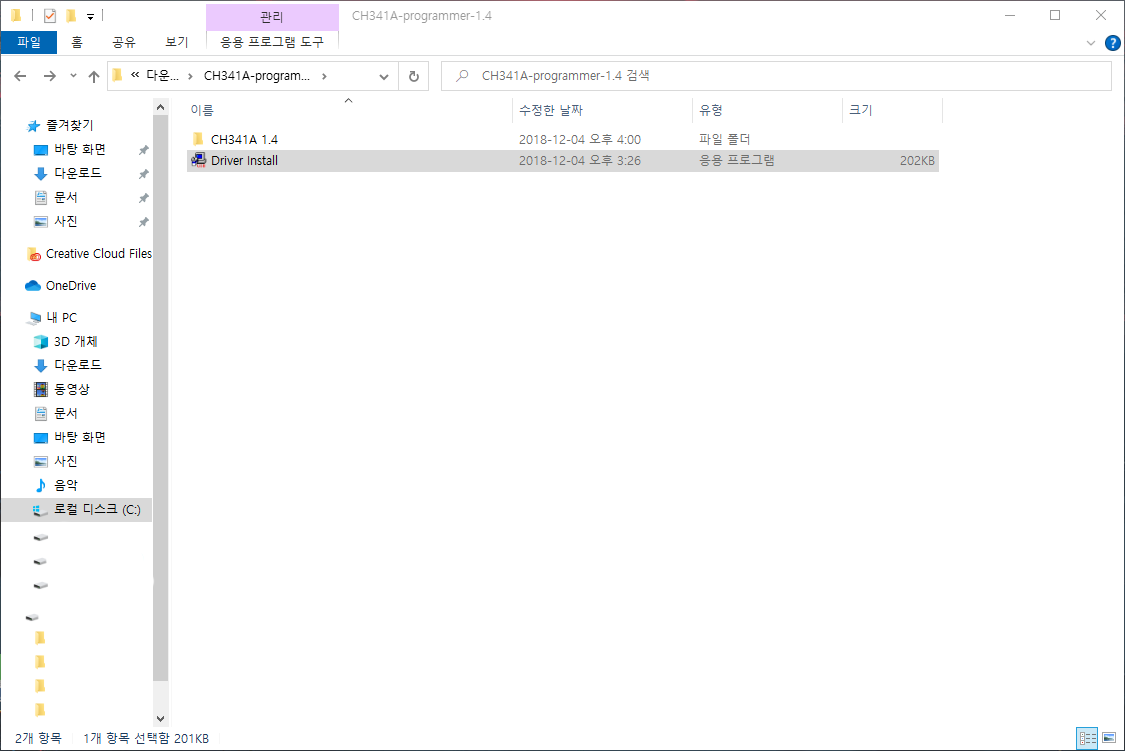Open OneDrive in navigation pane
Screen dimensions: 1125x751
tap(70, 285)
